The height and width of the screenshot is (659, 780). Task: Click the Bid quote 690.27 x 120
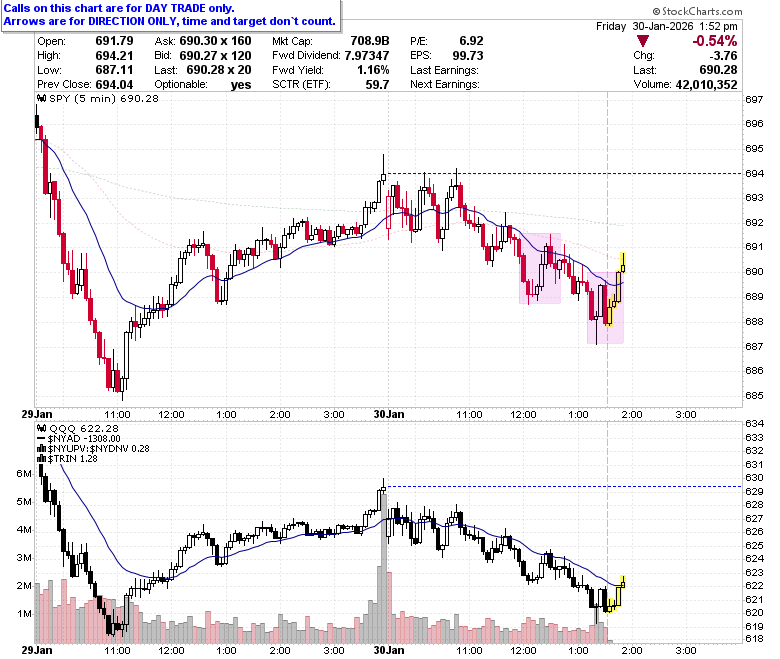(215, 55)
